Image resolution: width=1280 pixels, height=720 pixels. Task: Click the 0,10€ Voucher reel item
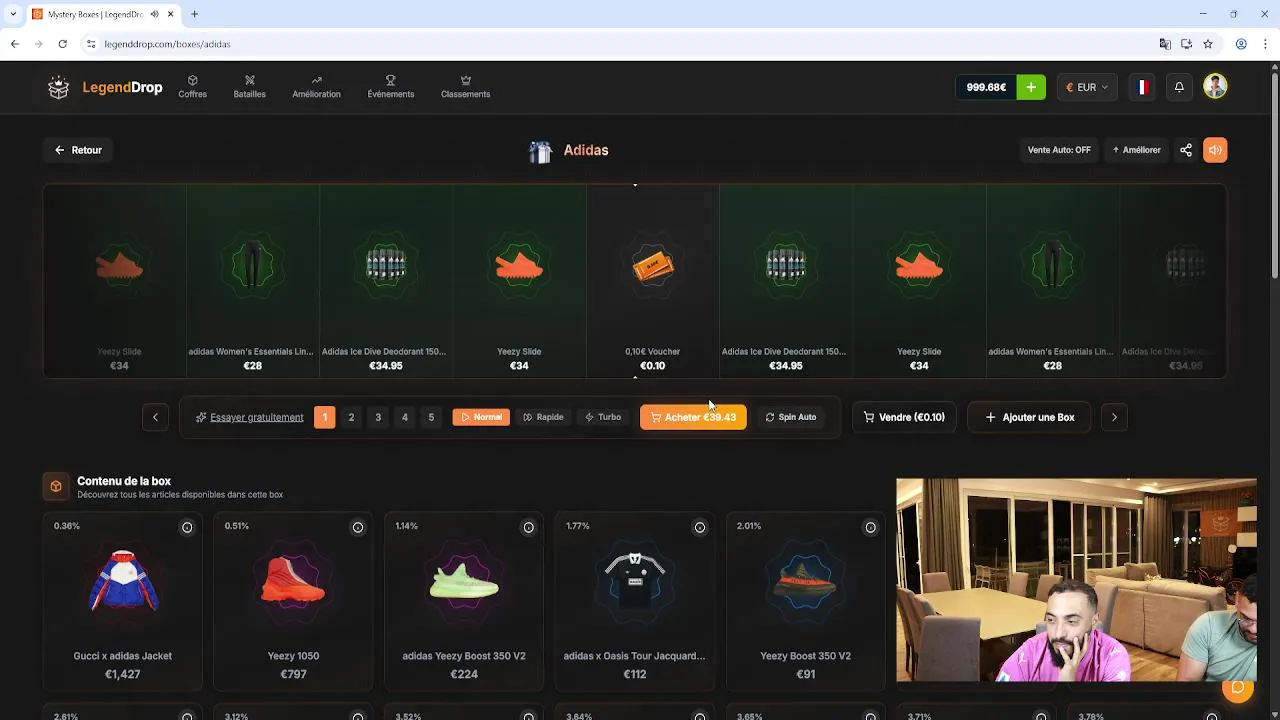point(652,280)
